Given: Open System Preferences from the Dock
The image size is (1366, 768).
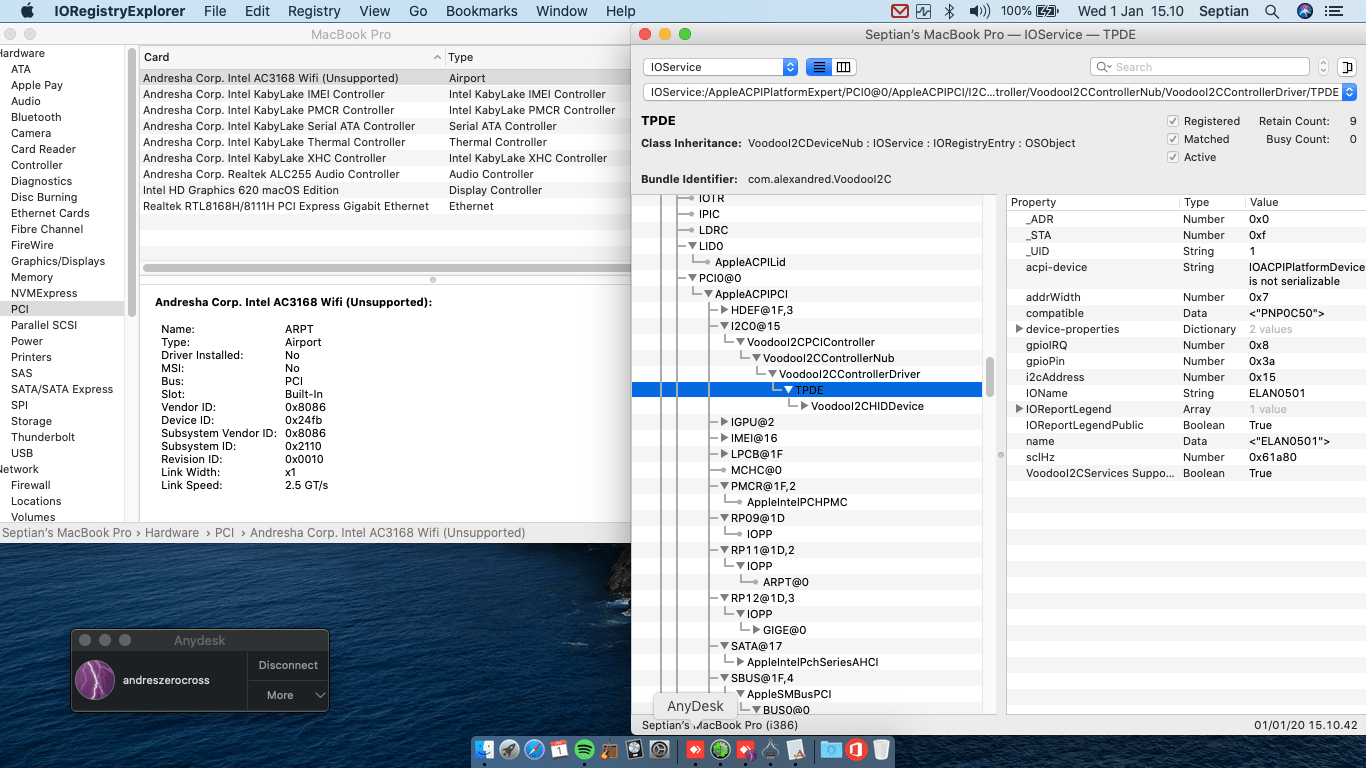Looking at the screenshot, I should [660, 749].
